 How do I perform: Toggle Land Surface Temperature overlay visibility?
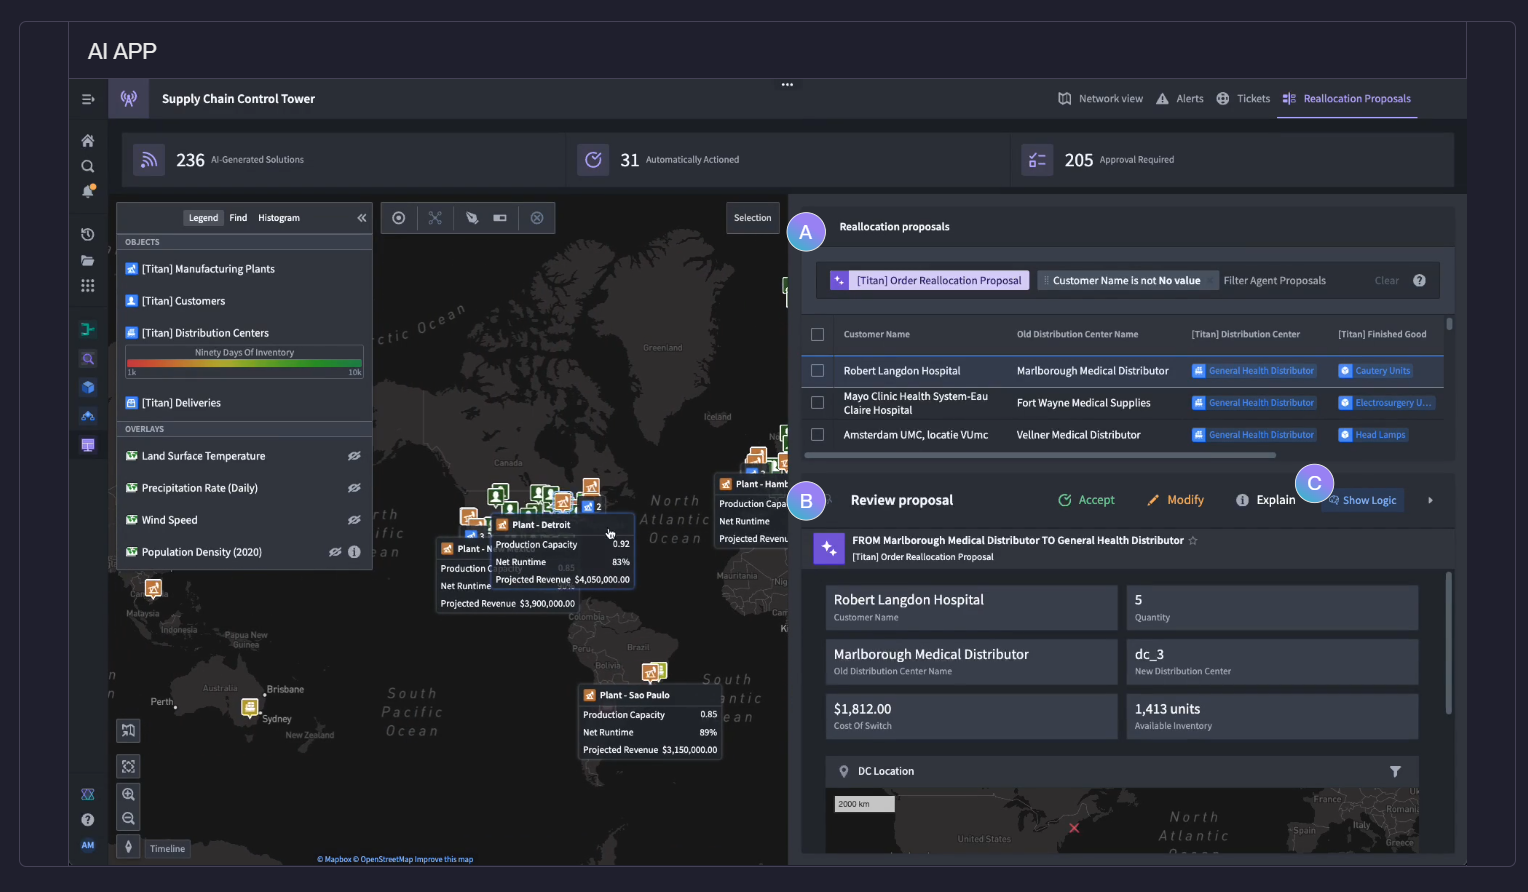(x=354, y=456)
